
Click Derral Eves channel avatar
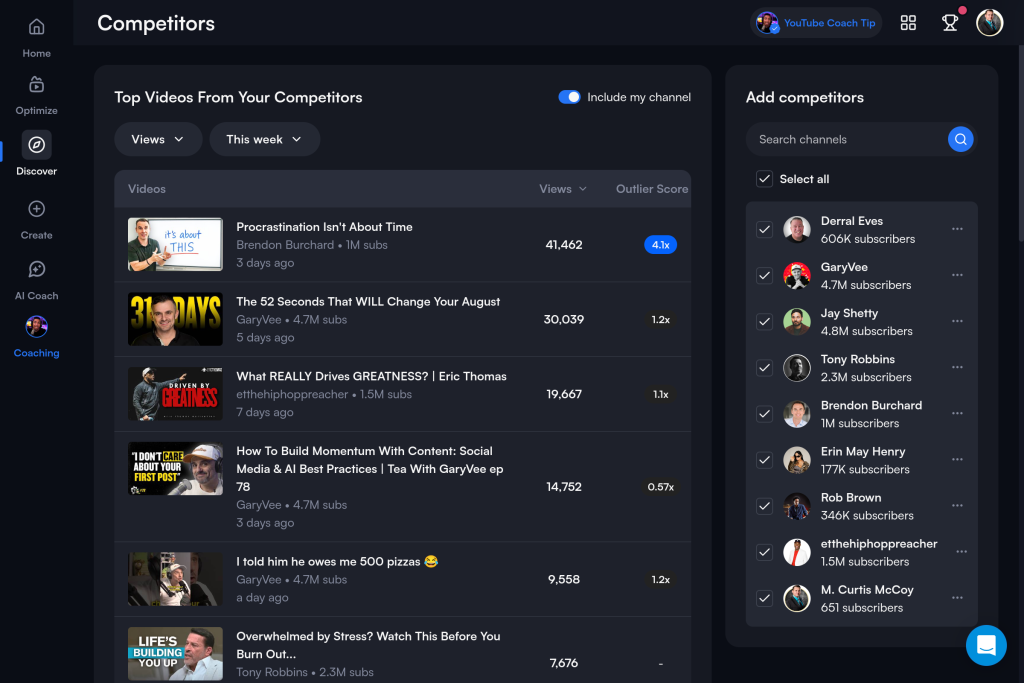(797, 230)
